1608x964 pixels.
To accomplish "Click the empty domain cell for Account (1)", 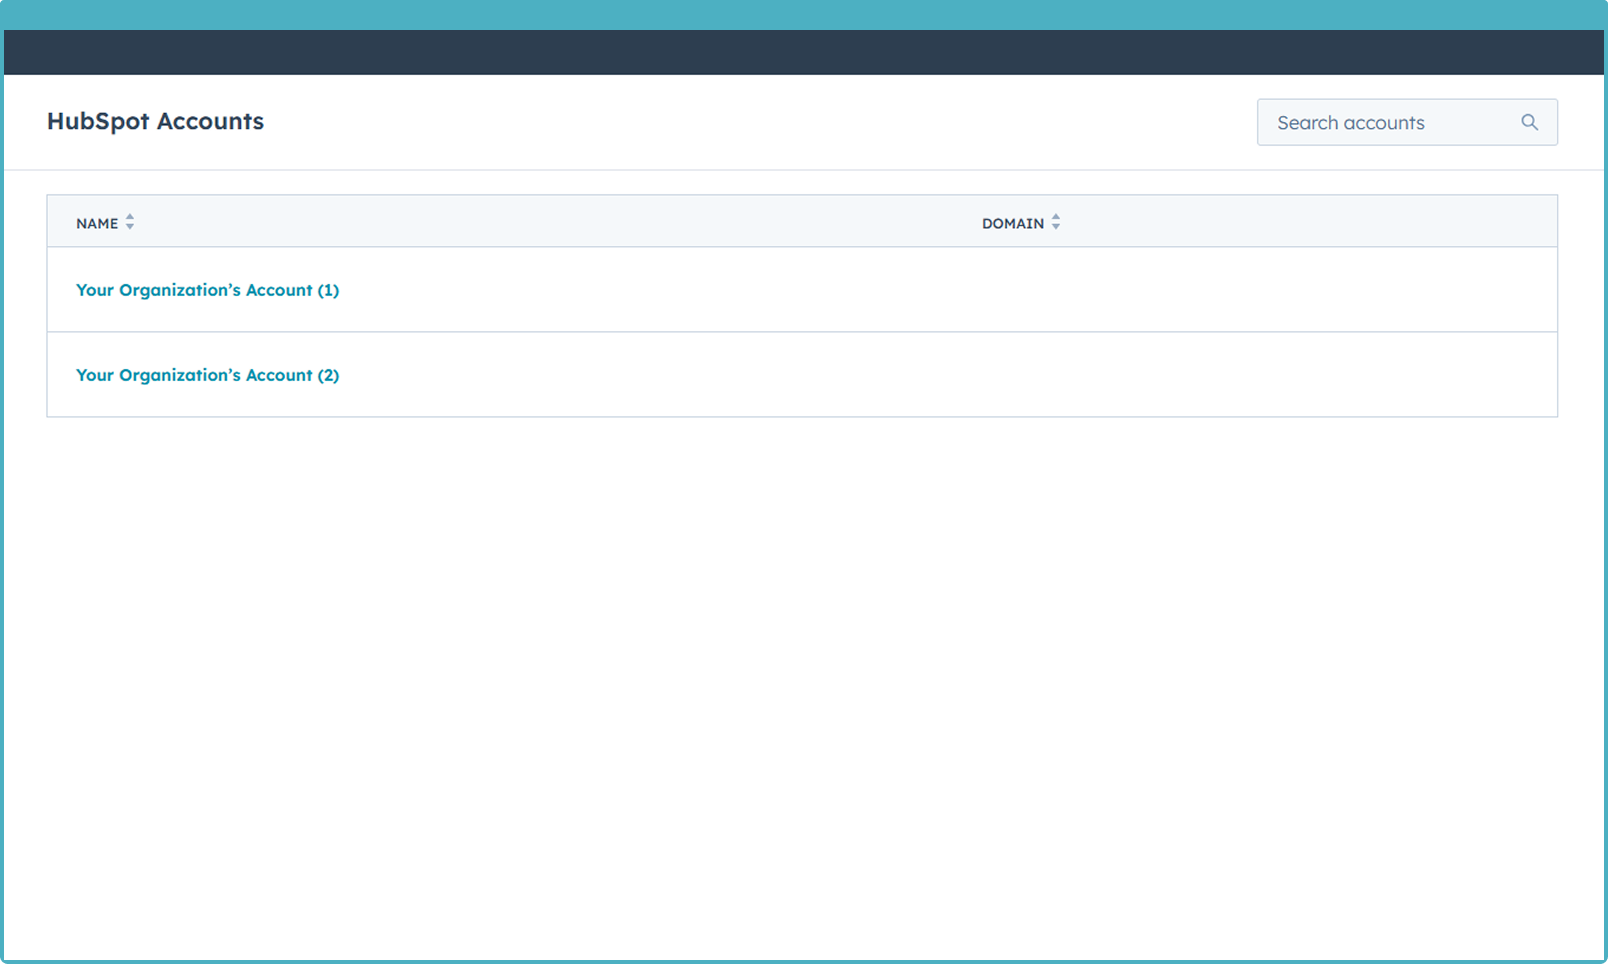I will click(x=1200, y=290).
